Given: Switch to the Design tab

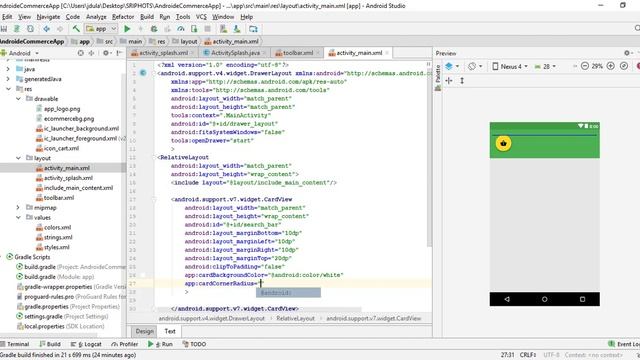Looking at the screenshot, I should pos(144,331).
